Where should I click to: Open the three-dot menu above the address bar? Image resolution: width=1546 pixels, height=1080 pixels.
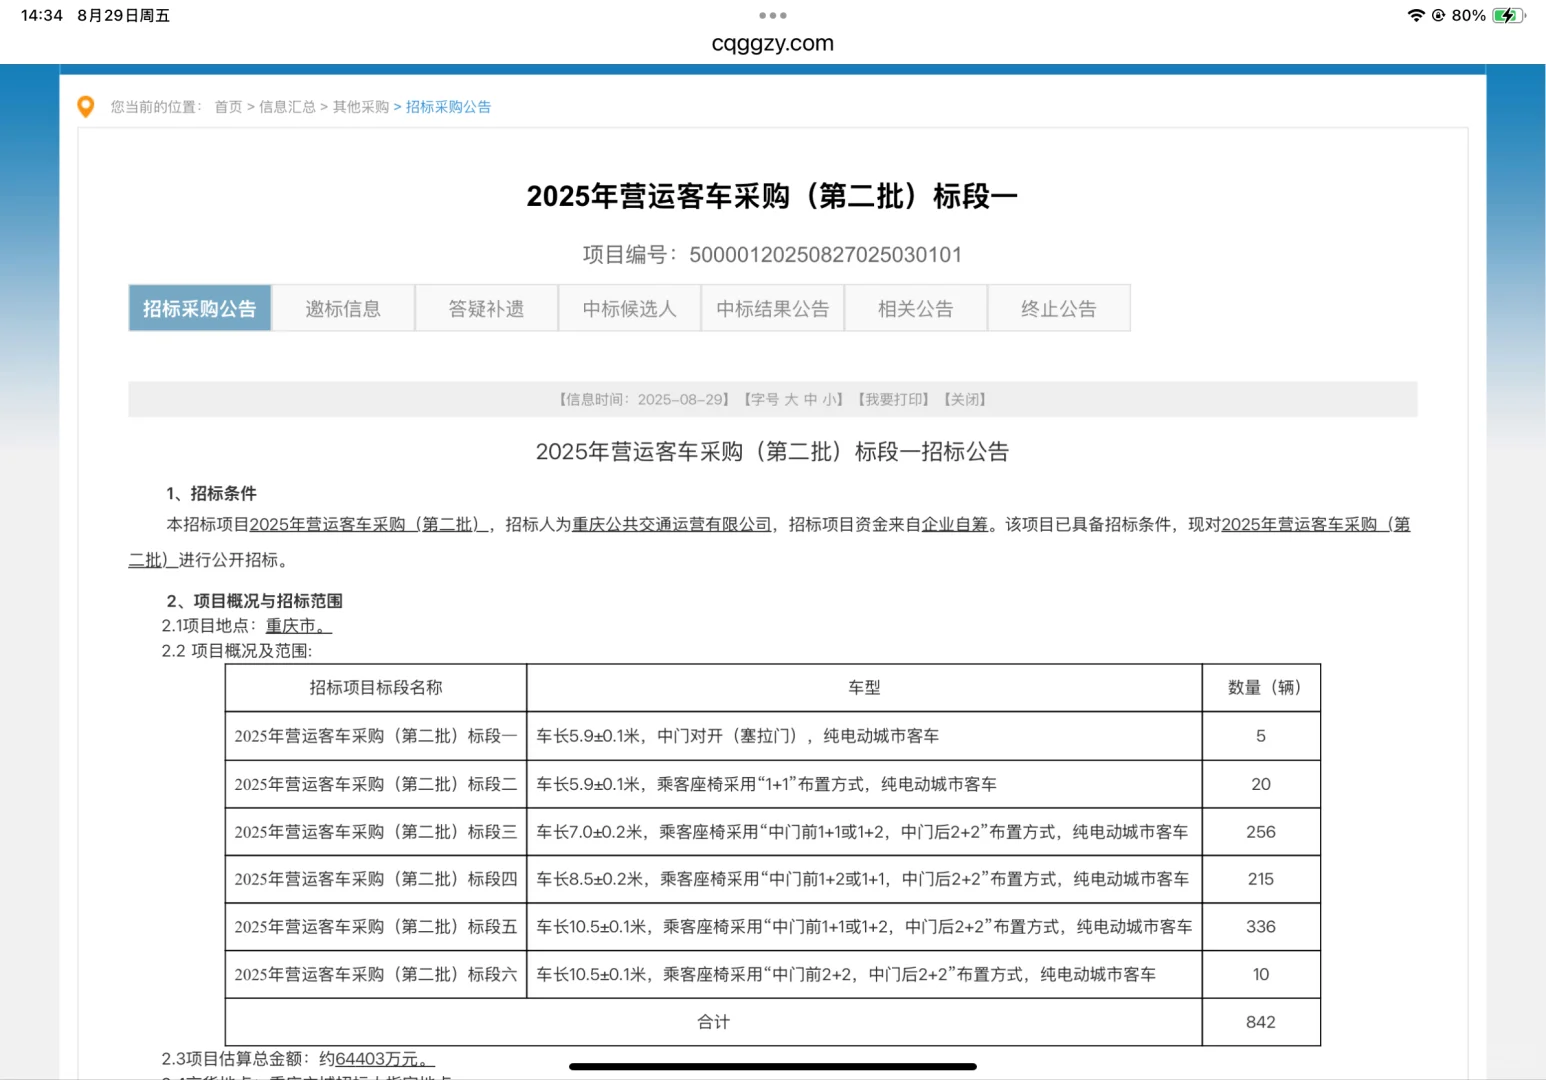coord(772,15)
